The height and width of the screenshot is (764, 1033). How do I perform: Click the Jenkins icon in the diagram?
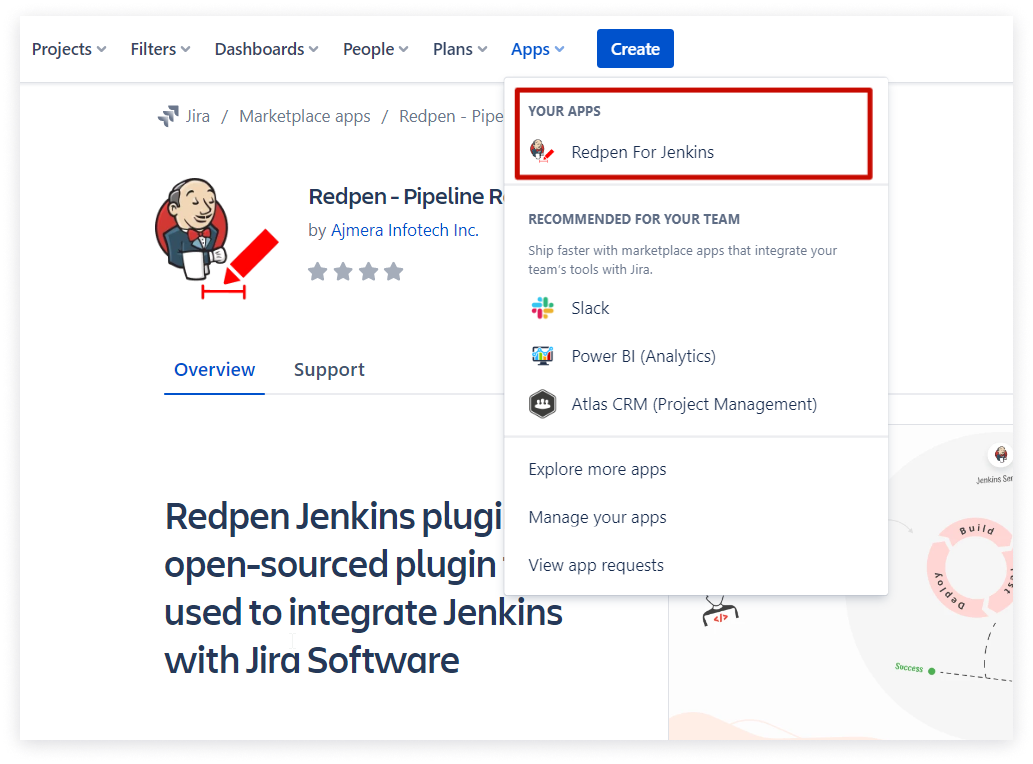1001,454
